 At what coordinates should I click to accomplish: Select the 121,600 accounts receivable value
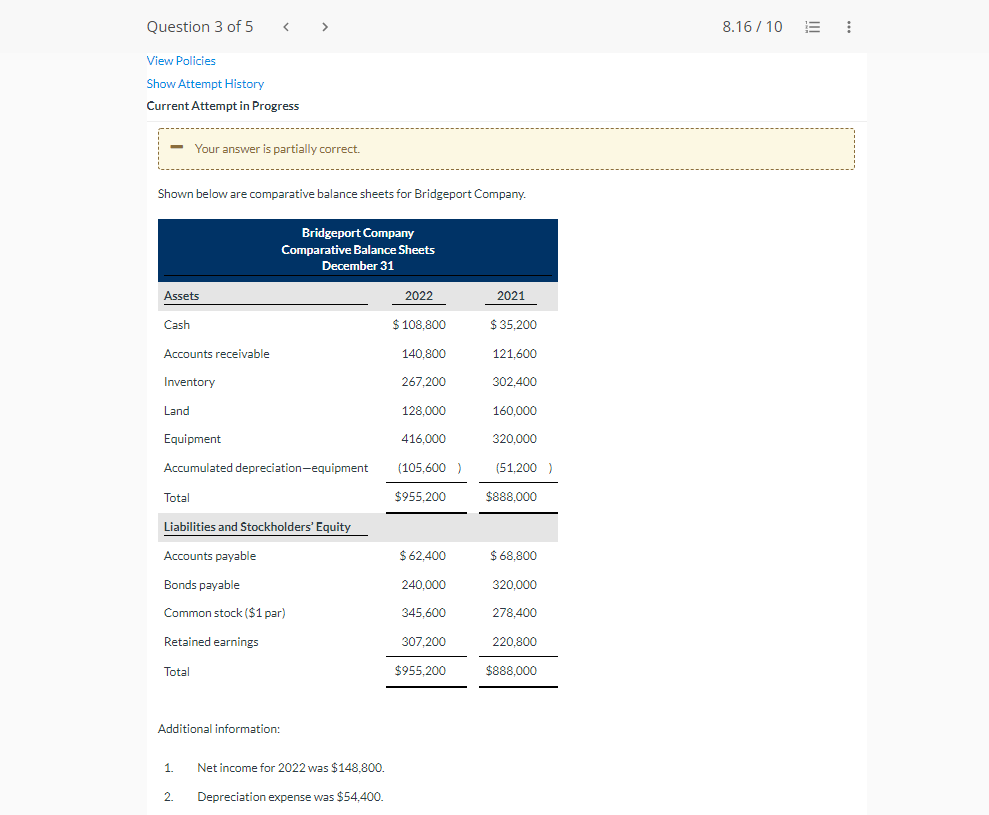pos(515,354)
